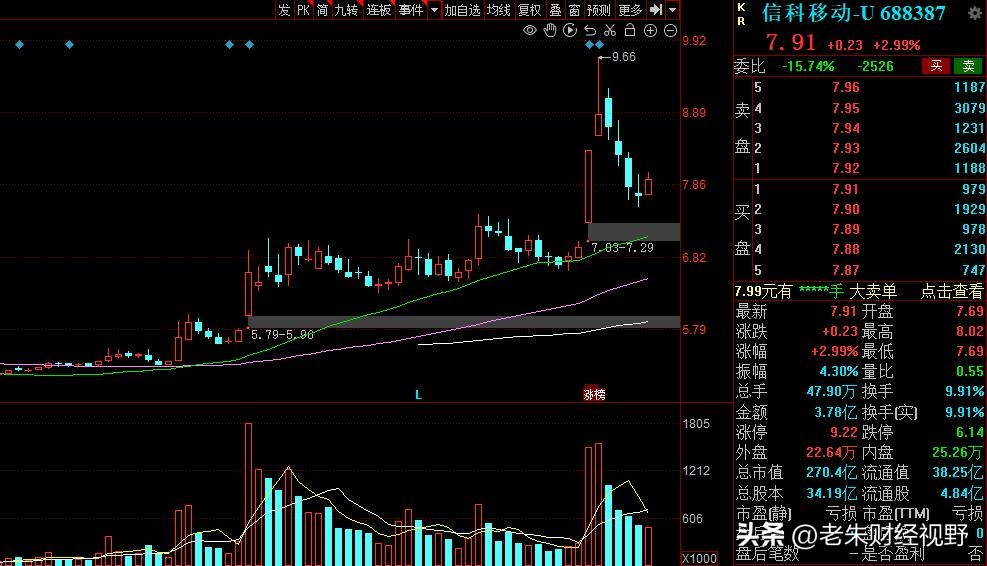Click the 5.79-5.96 gap label
The height and width of the screenshot is (566, 987).
click(282, 335)
